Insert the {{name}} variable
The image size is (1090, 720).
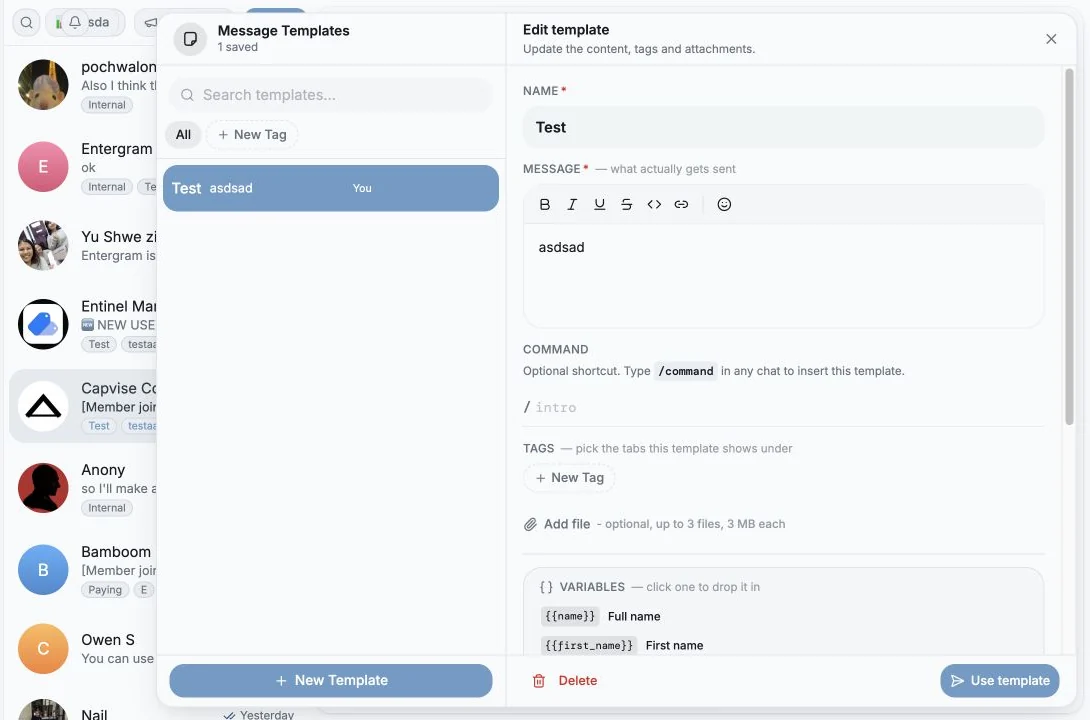point(570,616)
